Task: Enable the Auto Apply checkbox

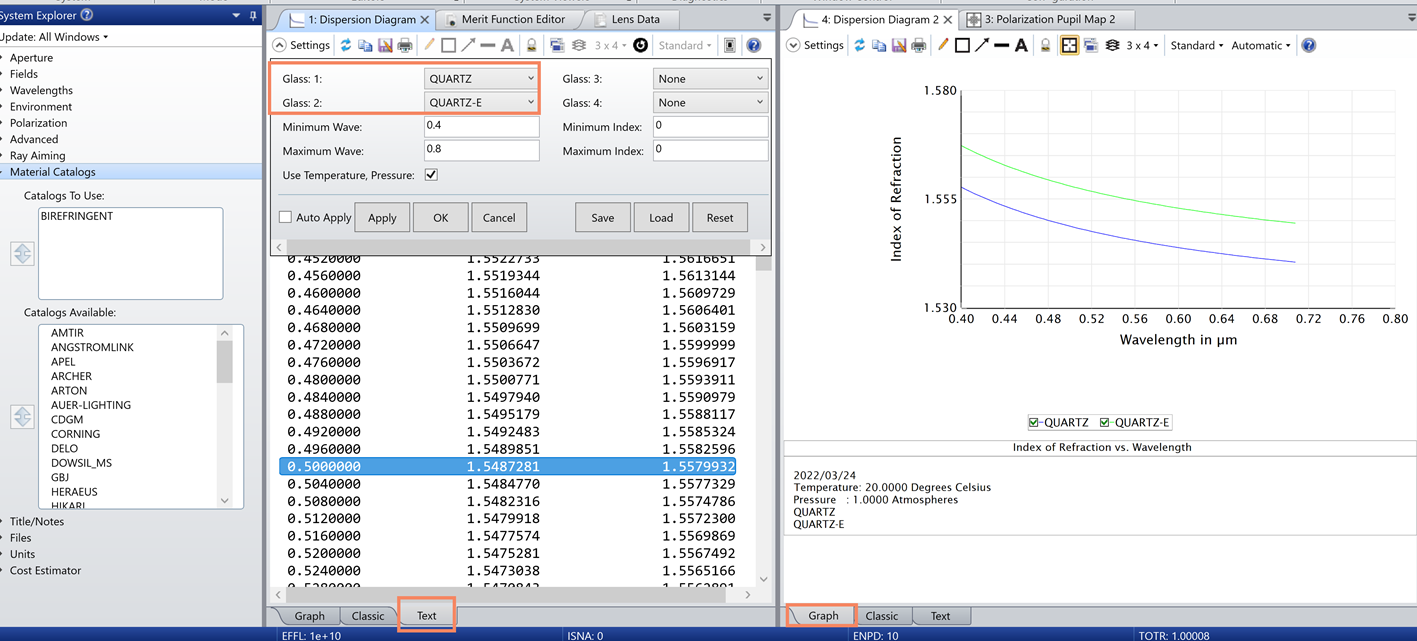Action: point(285,217)
